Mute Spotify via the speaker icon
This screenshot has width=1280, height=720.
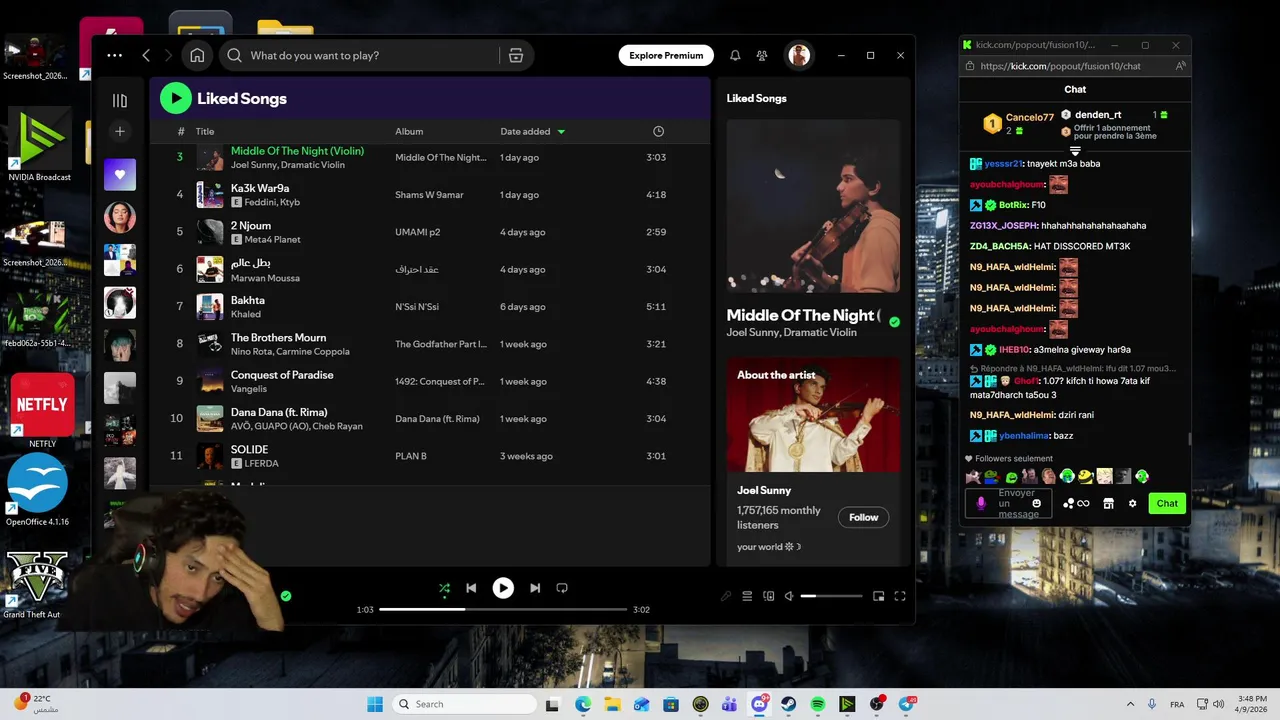(789, 596)
